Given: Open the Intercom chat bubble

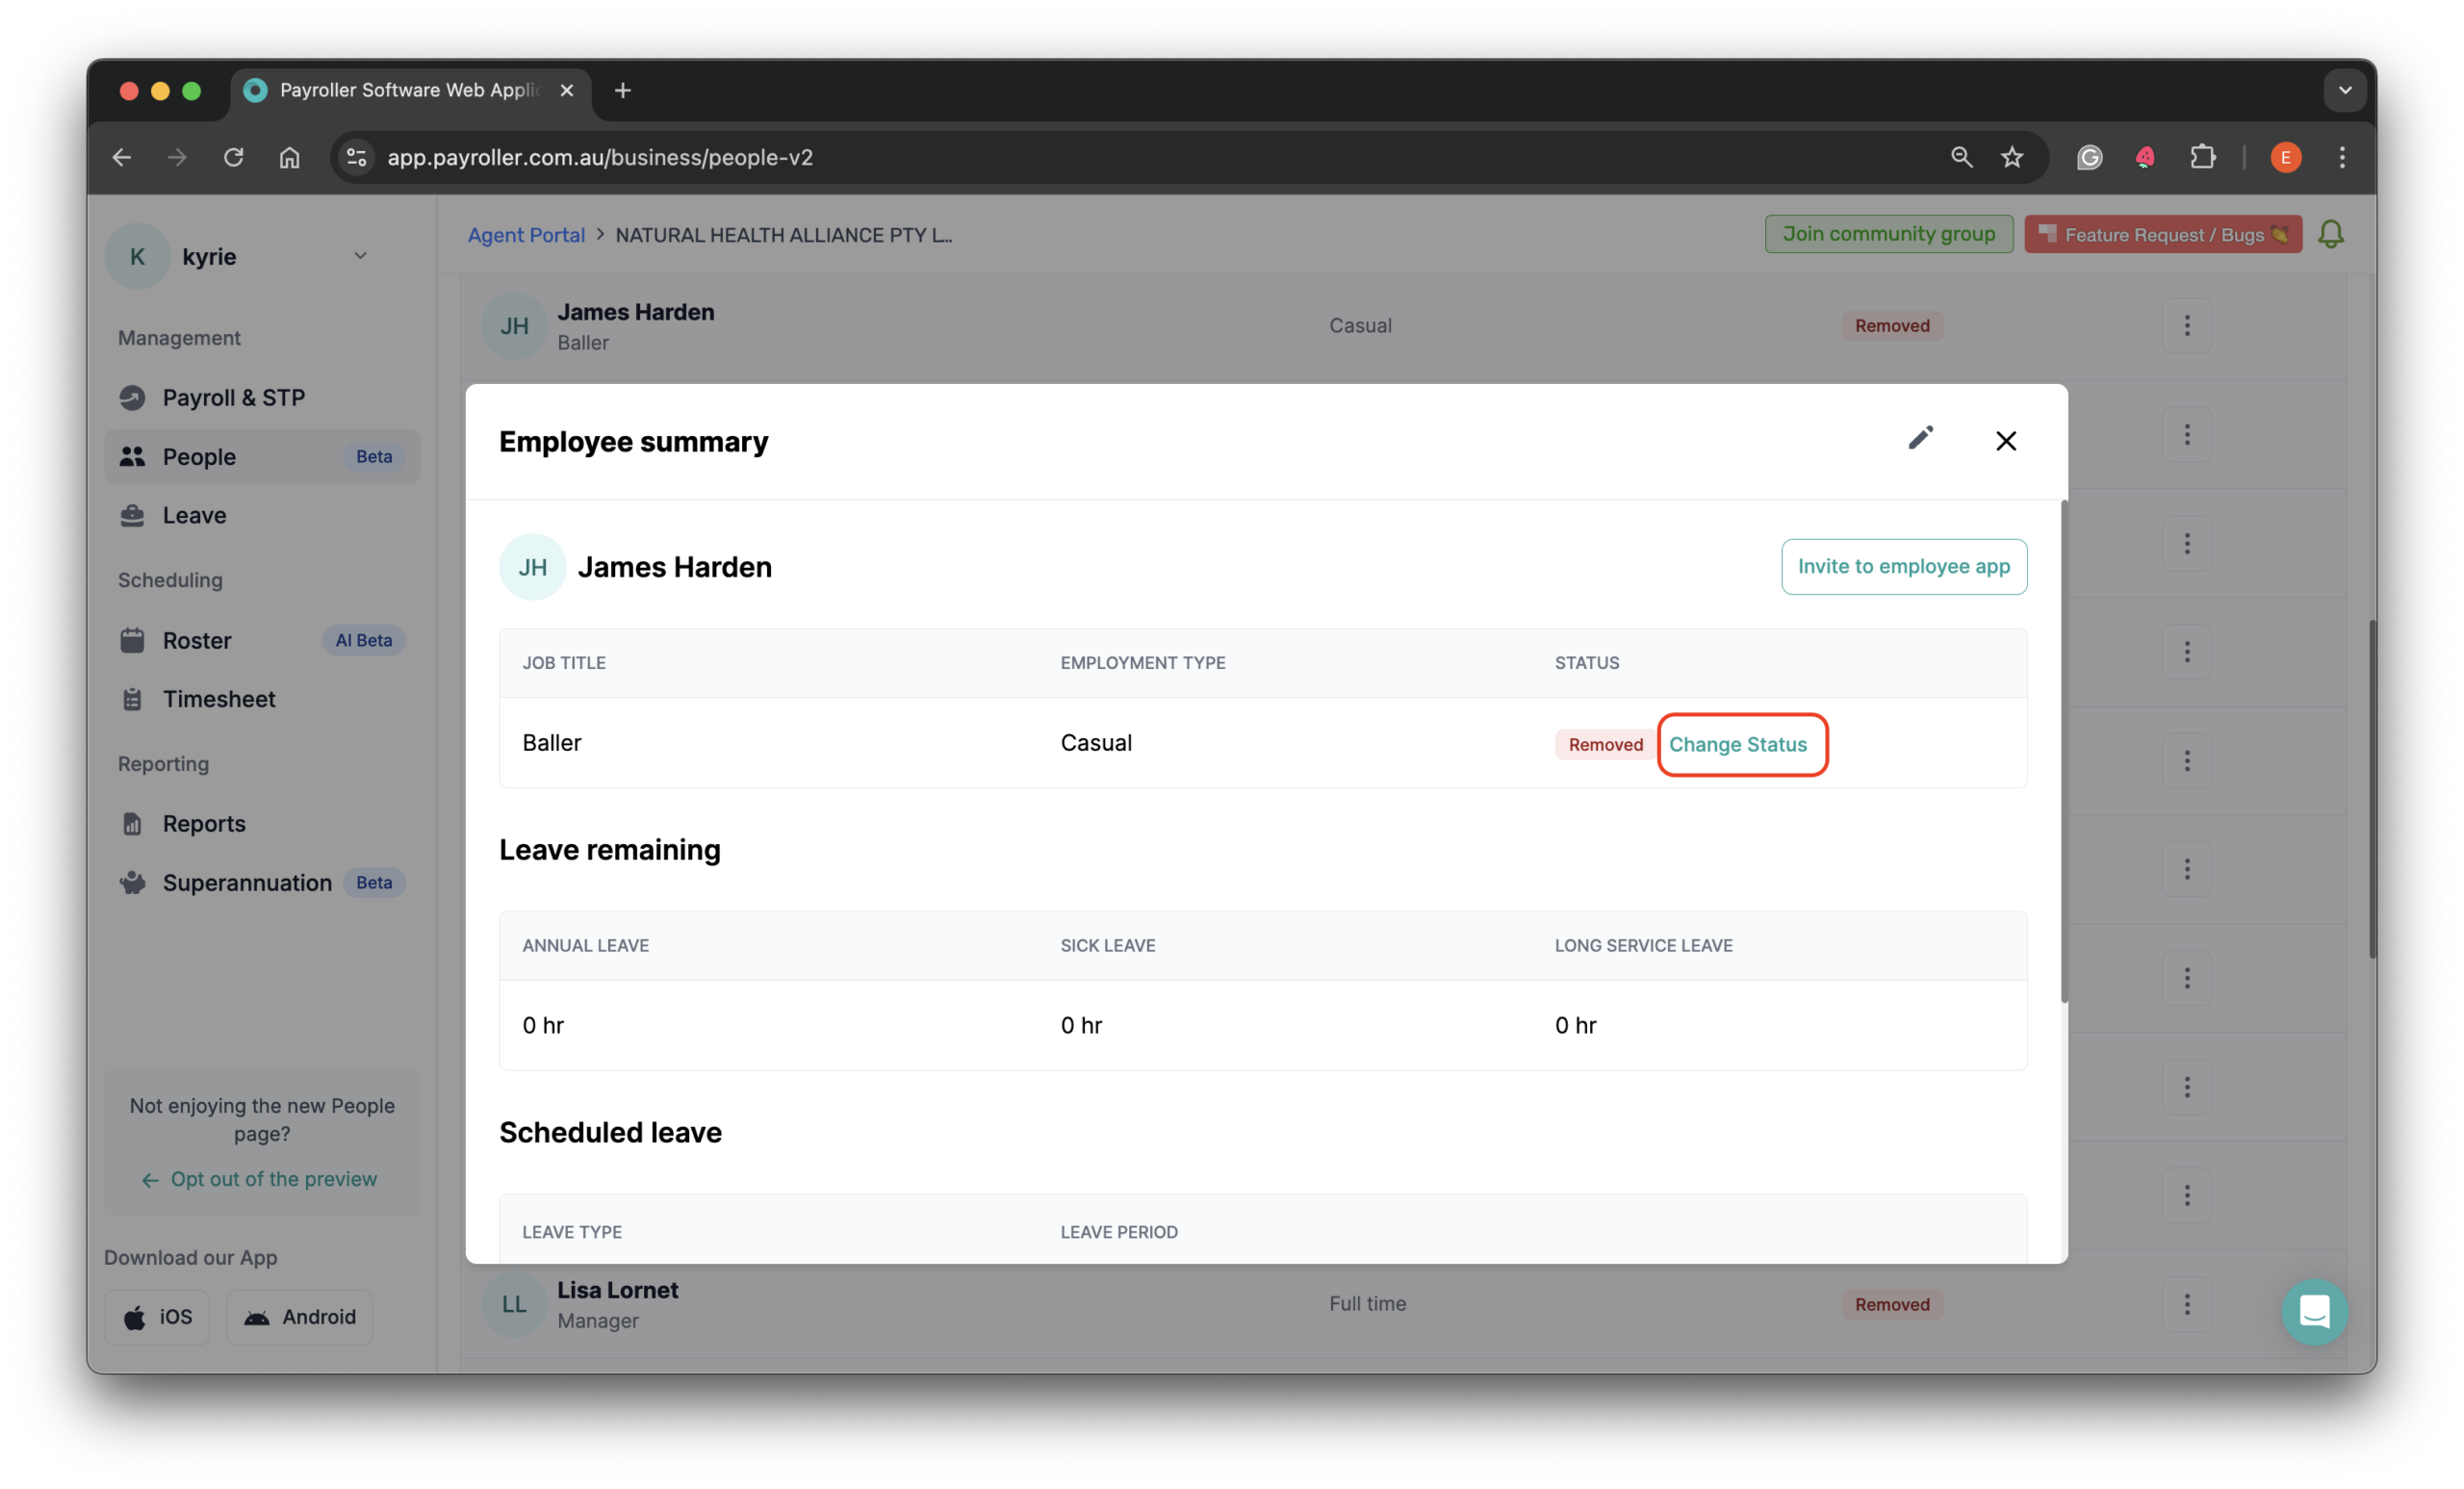Looking at the screenshot, I should point(2314,1312).
